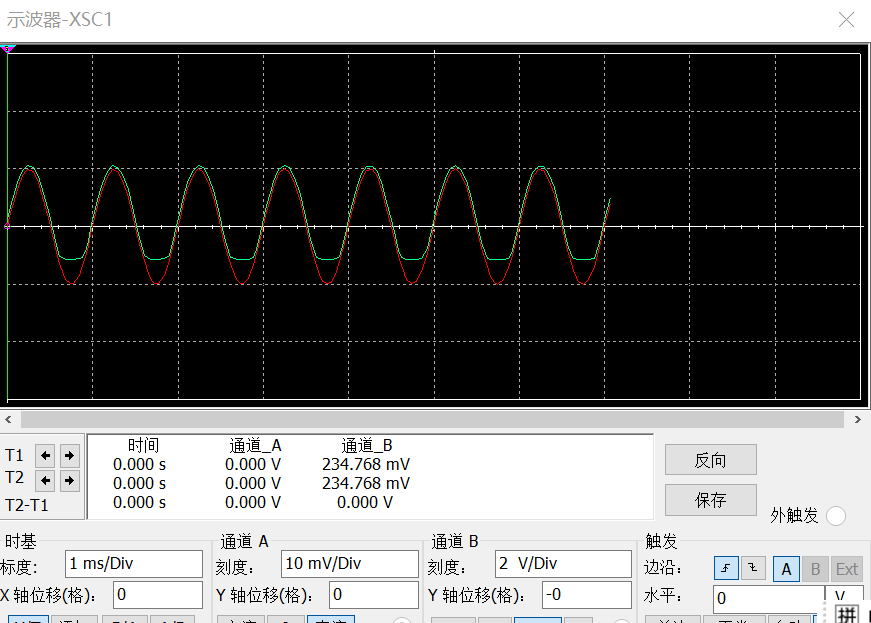Click the horizontal scrollbar thumb under waveform
Image resolution: width=871 pixels, height=623 pixels.
(432, 419)
